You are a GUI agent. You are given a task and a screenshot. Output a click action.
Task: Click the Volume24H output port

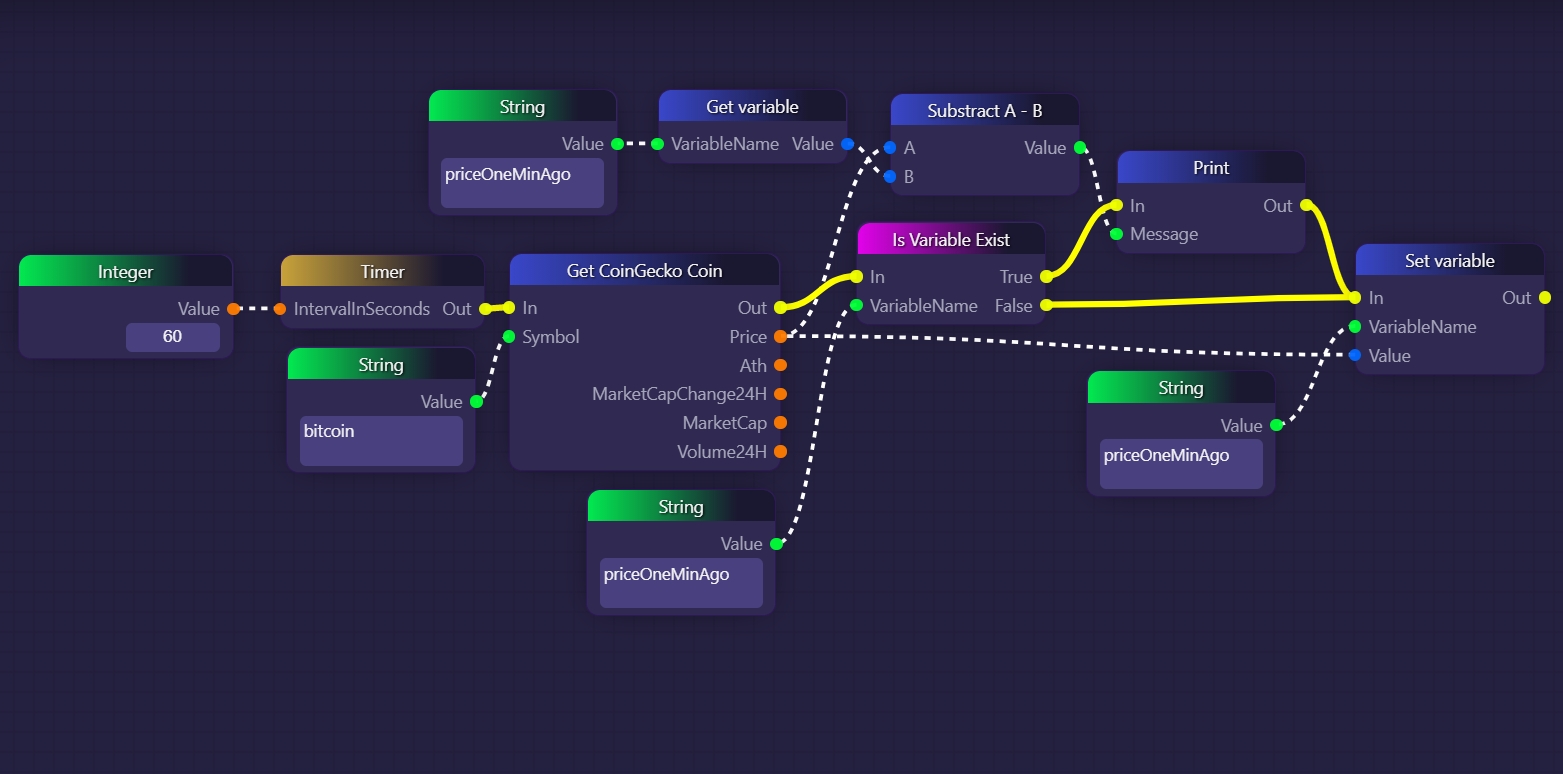click(x=780, y=452)
